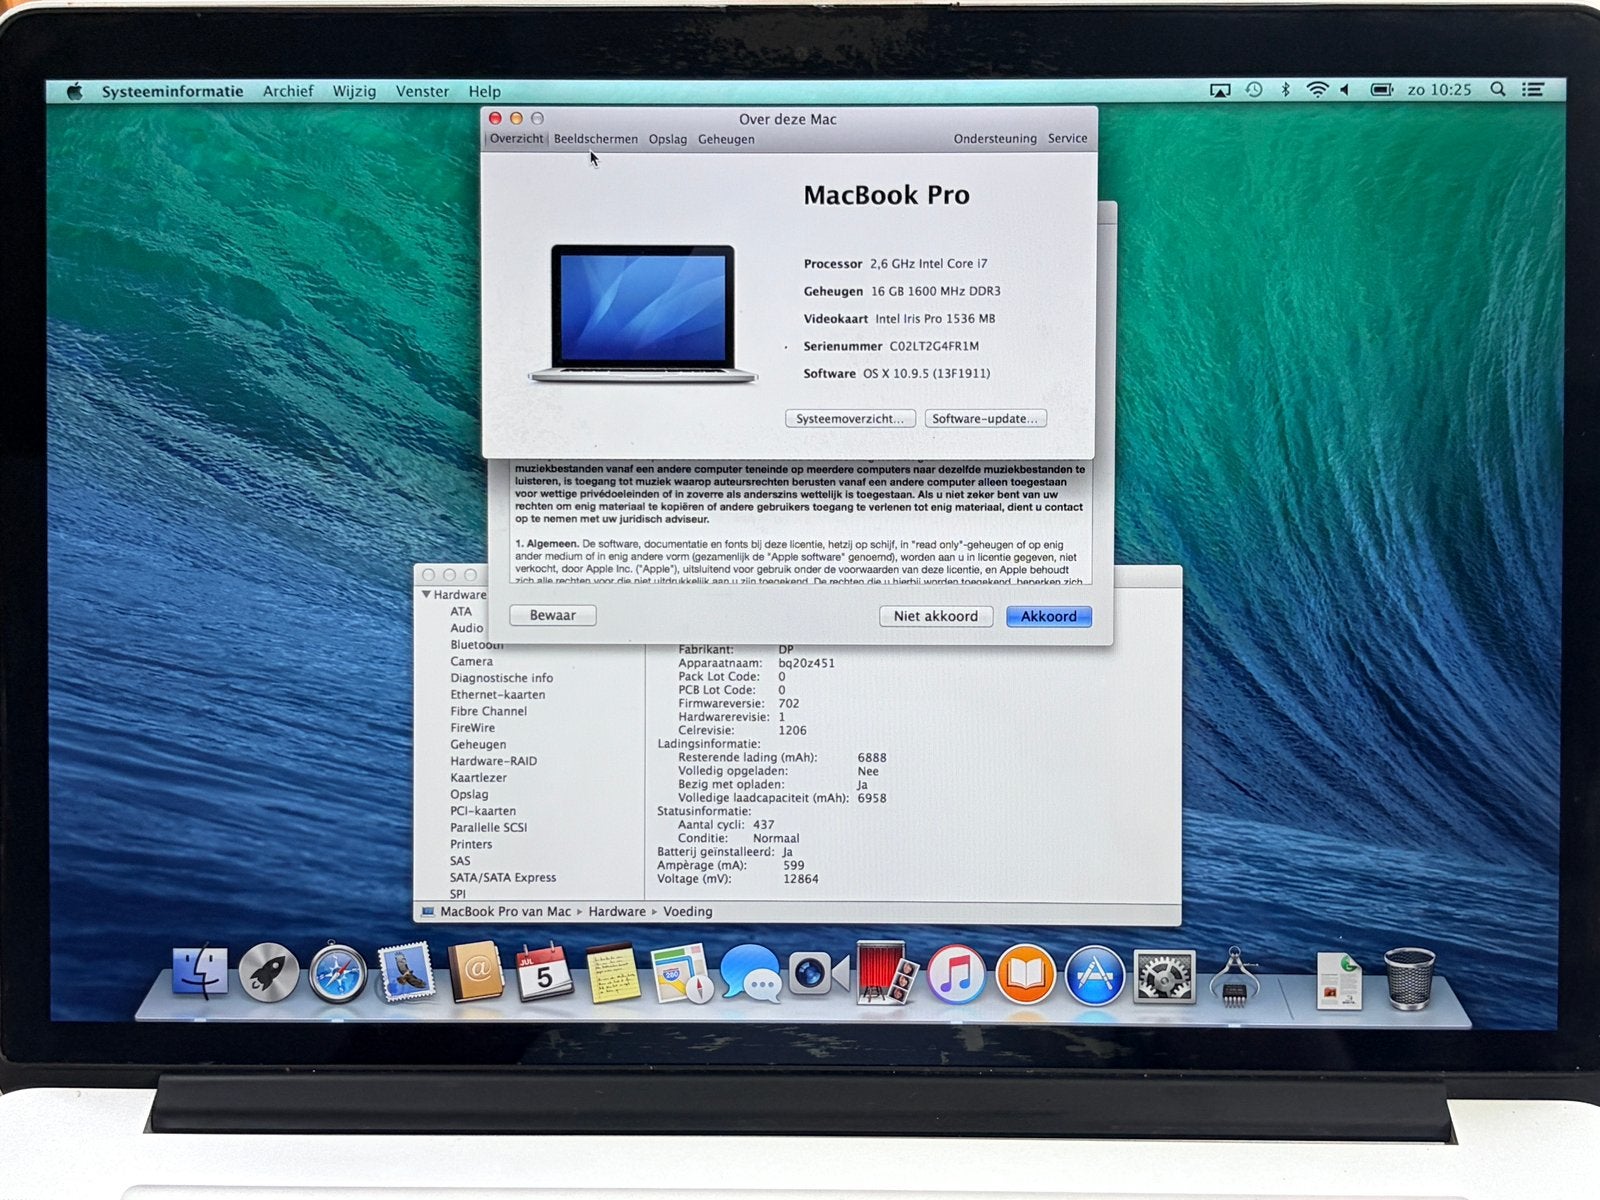Open Maps icon in dock

[x=682, y=973]
